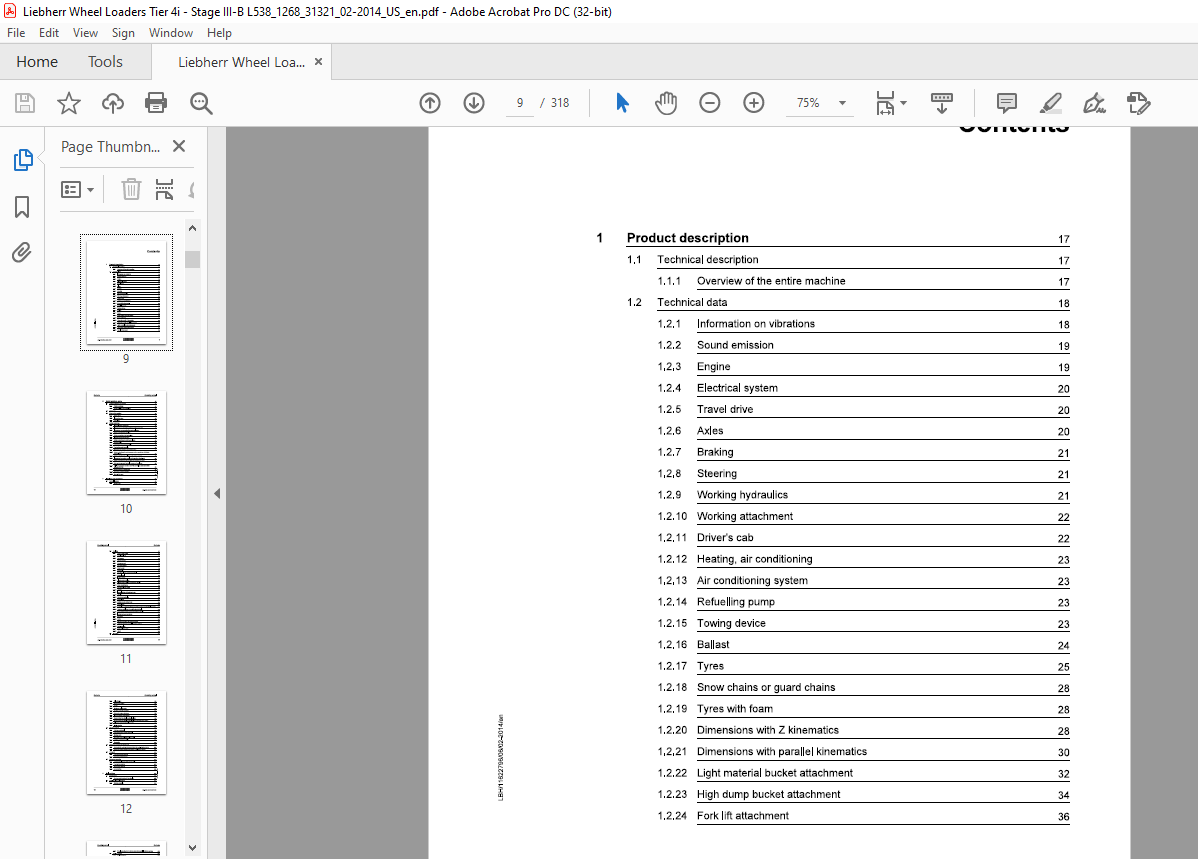The image size is (1198, 859).
Task: Add the document to starred files
Action: (x=69, y=103)
